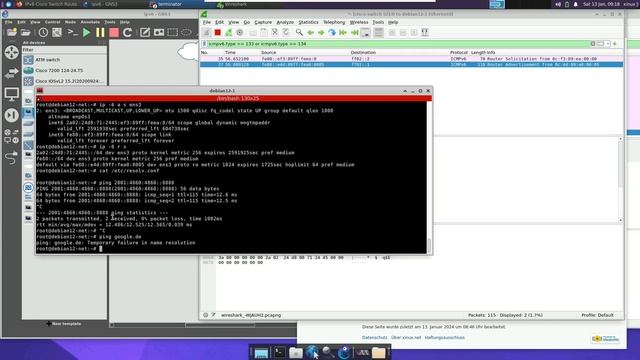
Task: Open Wireshark Telephony menu
Action: 334,22
